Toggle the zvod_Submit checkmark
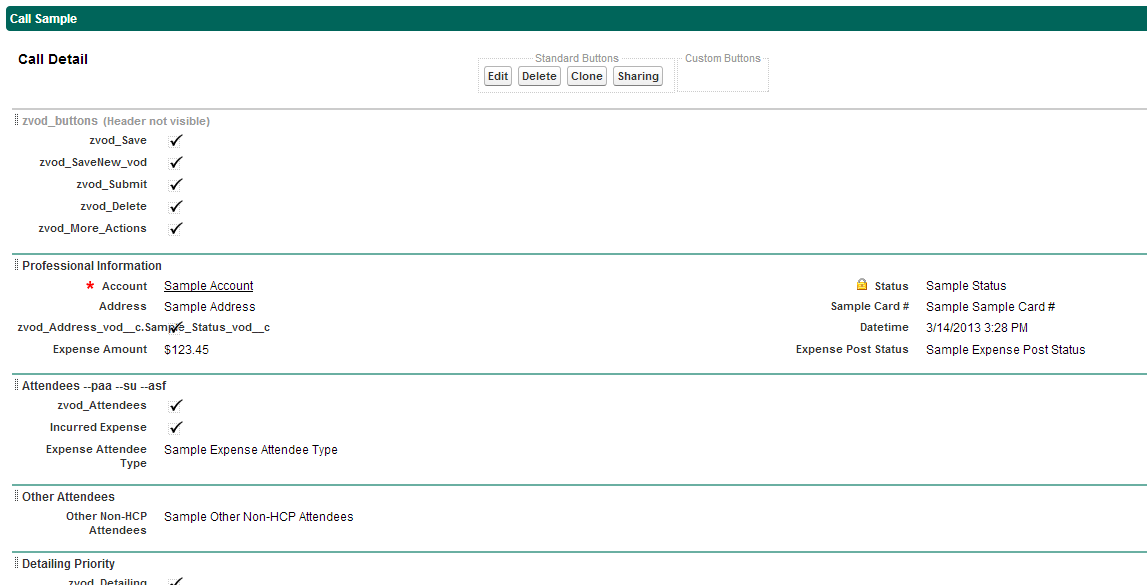The image size is (1147, 585). 176,185
